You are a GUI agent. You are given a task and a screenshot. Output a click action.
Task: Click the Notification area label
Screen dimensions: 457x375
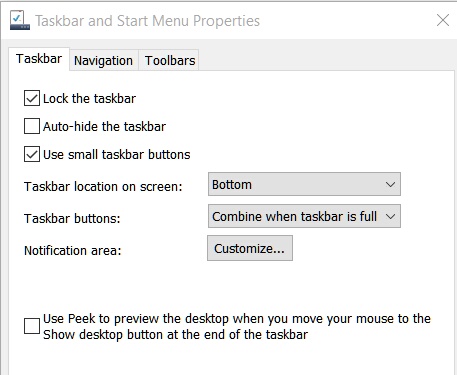tap(73, 251)
